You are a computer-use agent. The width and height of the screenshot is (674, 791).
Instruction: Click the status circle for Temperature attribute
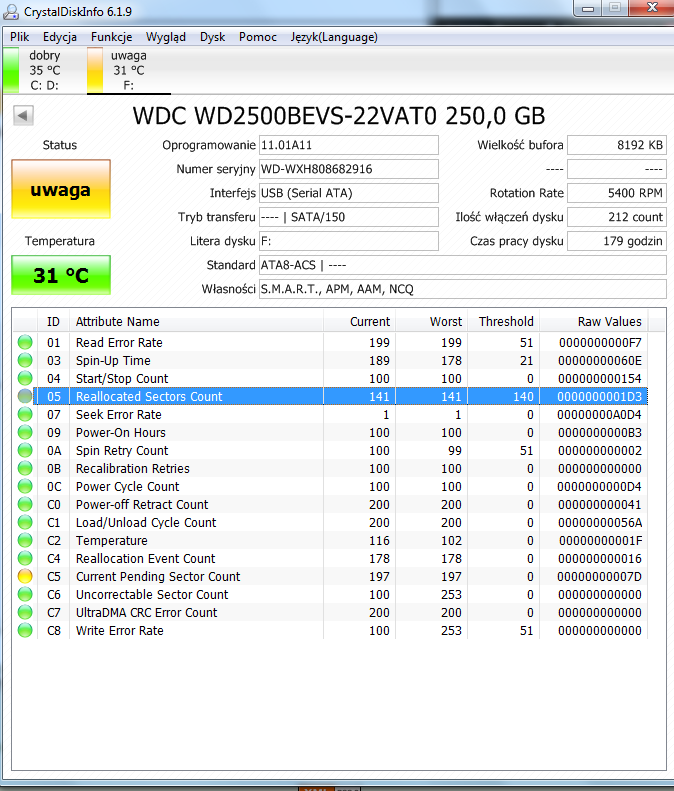coord(25,540)
